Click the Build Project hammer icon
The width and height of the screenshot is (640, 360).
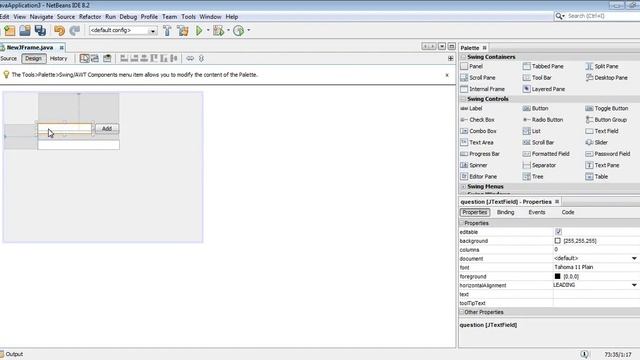pyautogui.click(x=167, y=31)
